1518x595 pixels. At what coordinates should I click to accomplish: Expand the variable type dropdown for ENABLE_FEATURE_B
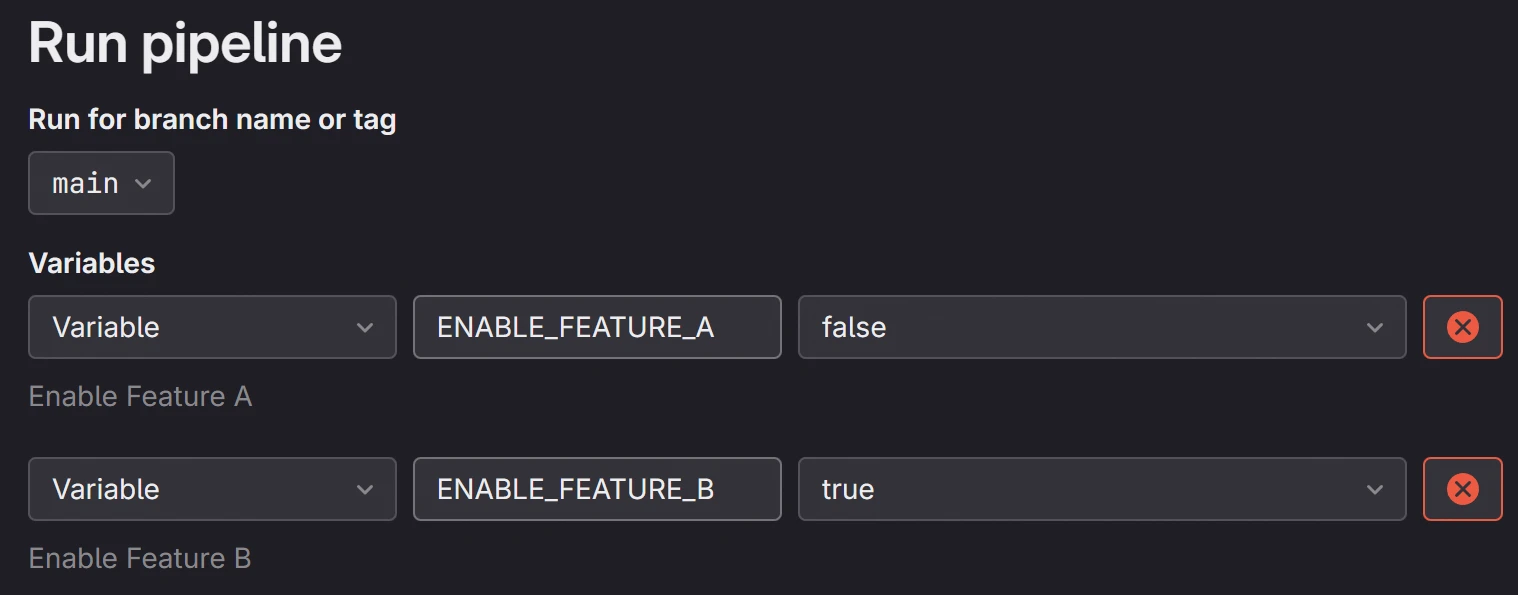212,489
